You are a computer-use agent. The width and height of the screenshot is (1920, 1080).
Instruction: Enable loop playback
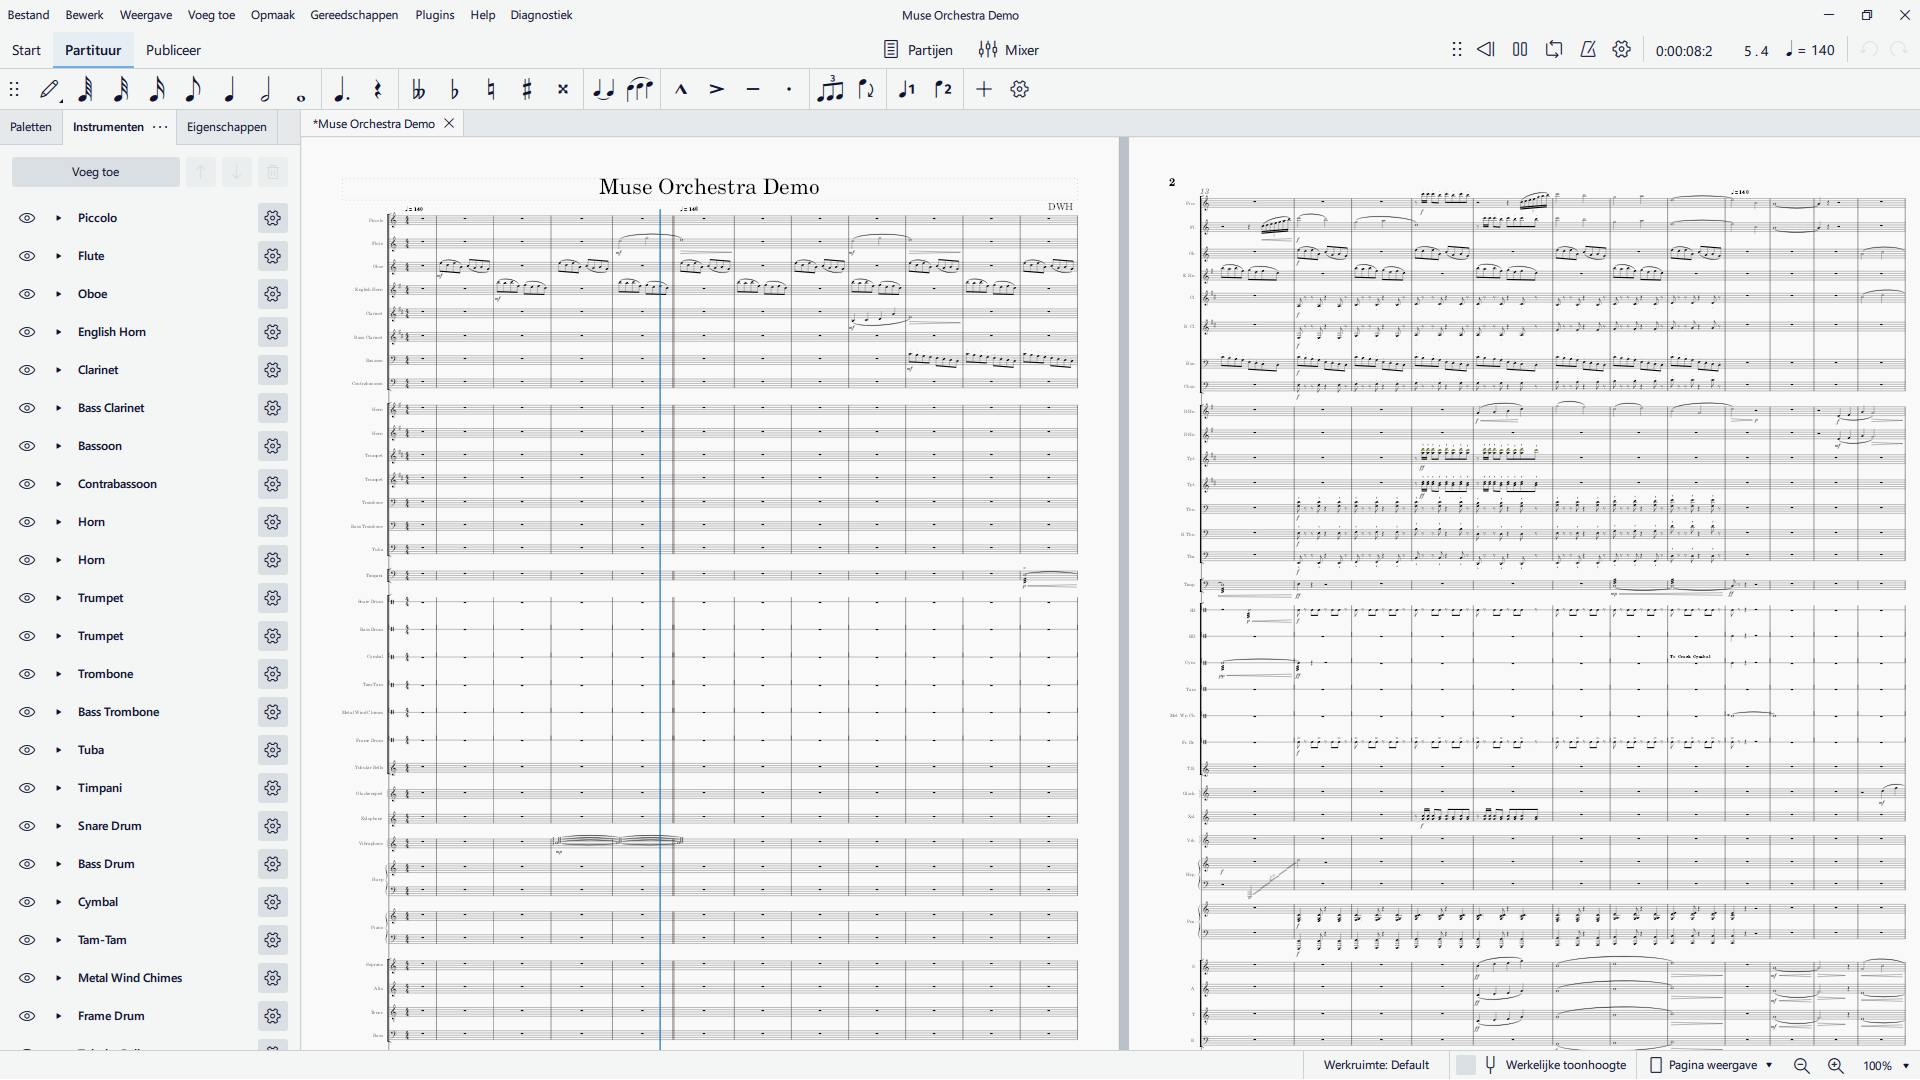(x=1554, y=50)
